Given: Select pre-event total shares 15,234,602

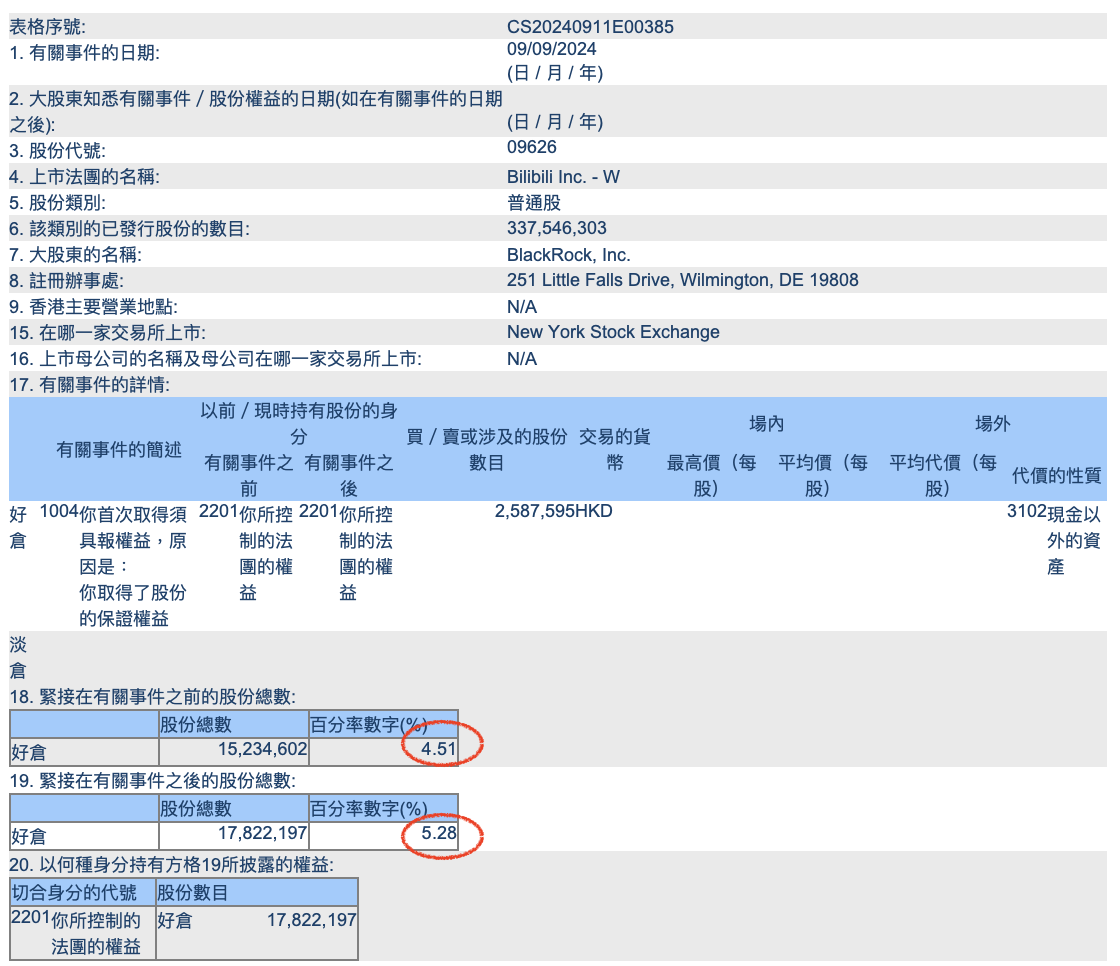Looking at the screenshot, I should click(262, 749).
